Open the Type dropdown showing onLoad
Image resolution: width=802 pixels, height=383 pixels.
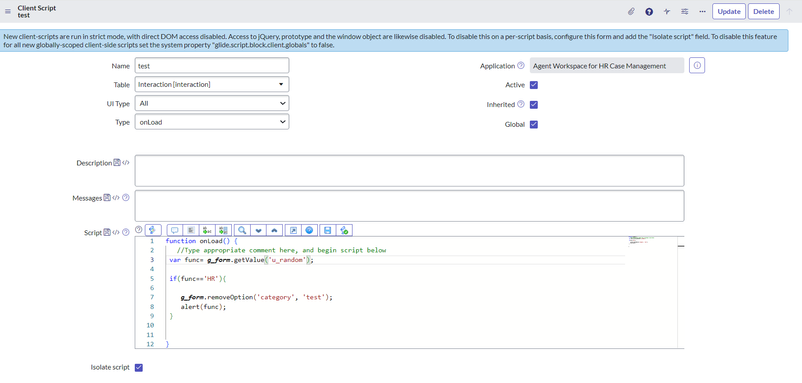coord(212,122)
